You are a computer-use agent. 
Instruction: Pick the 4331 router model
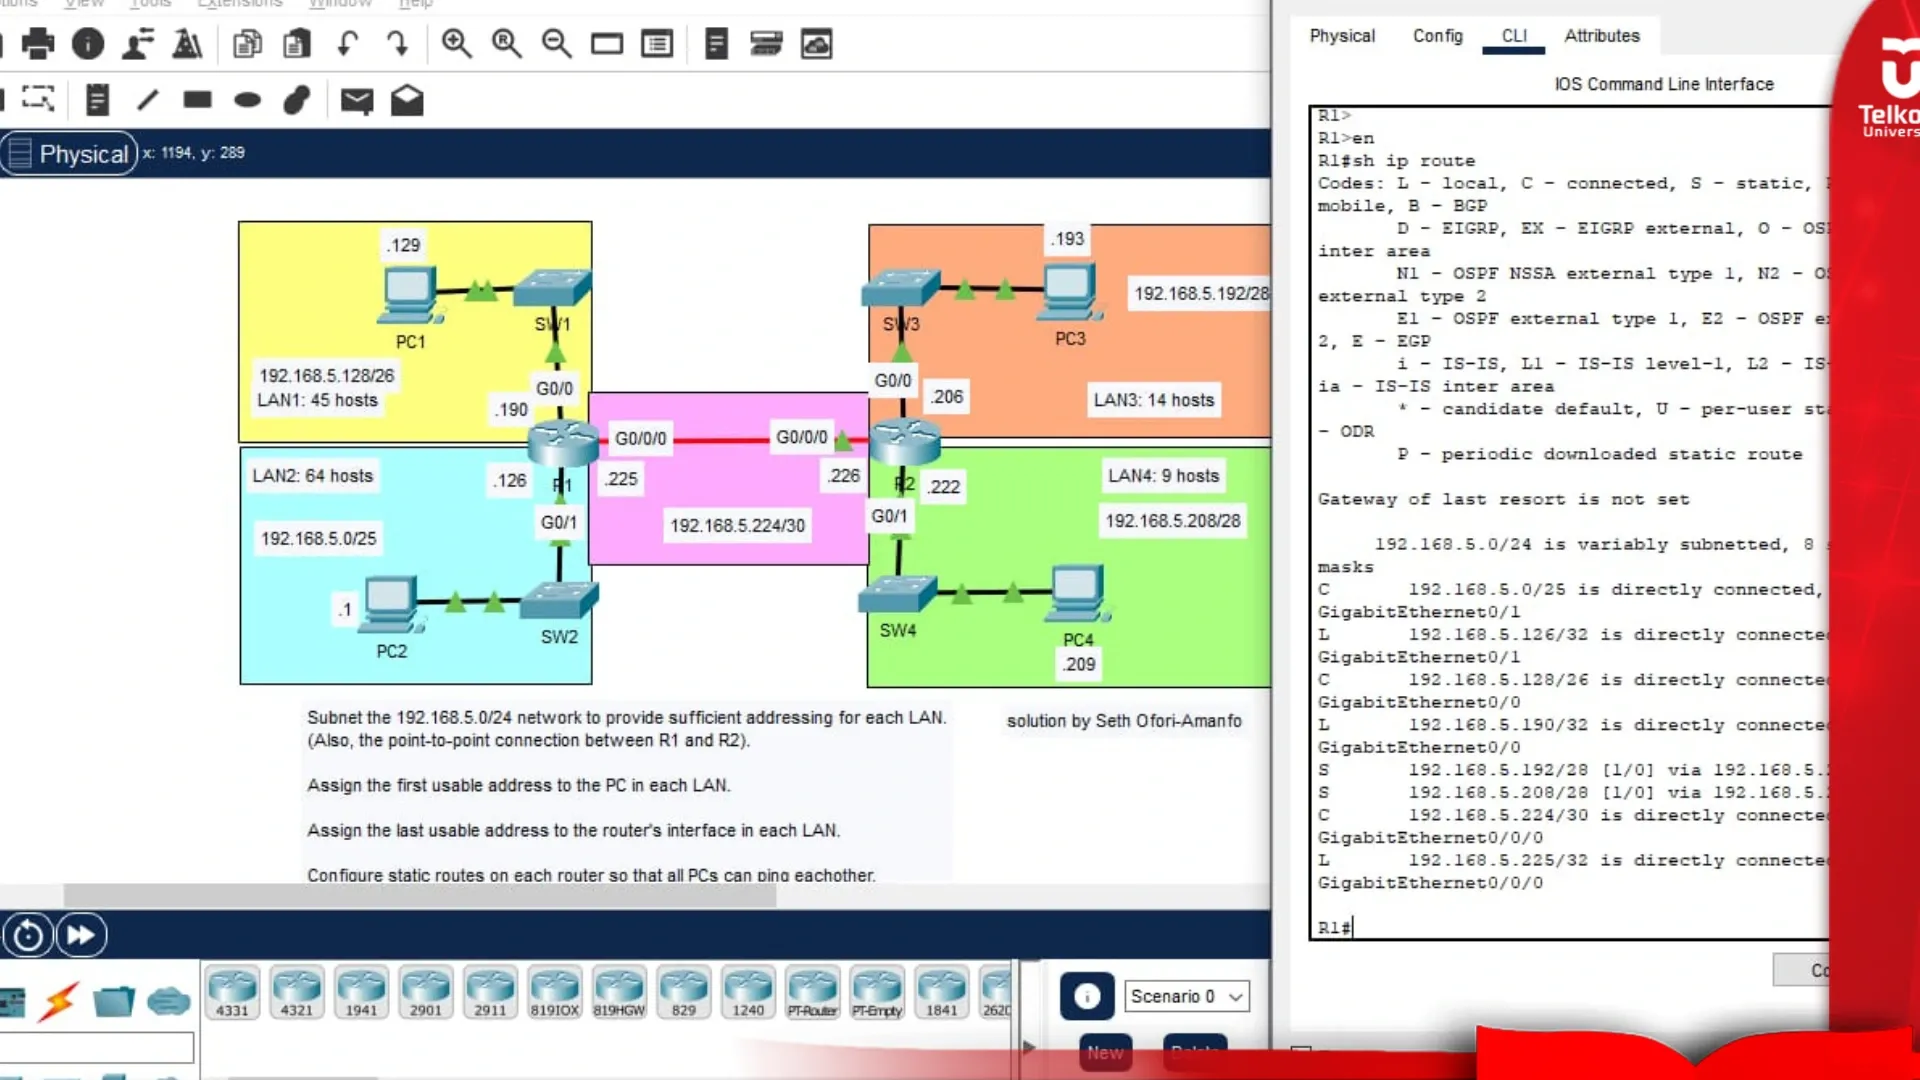tap(232, 992)
